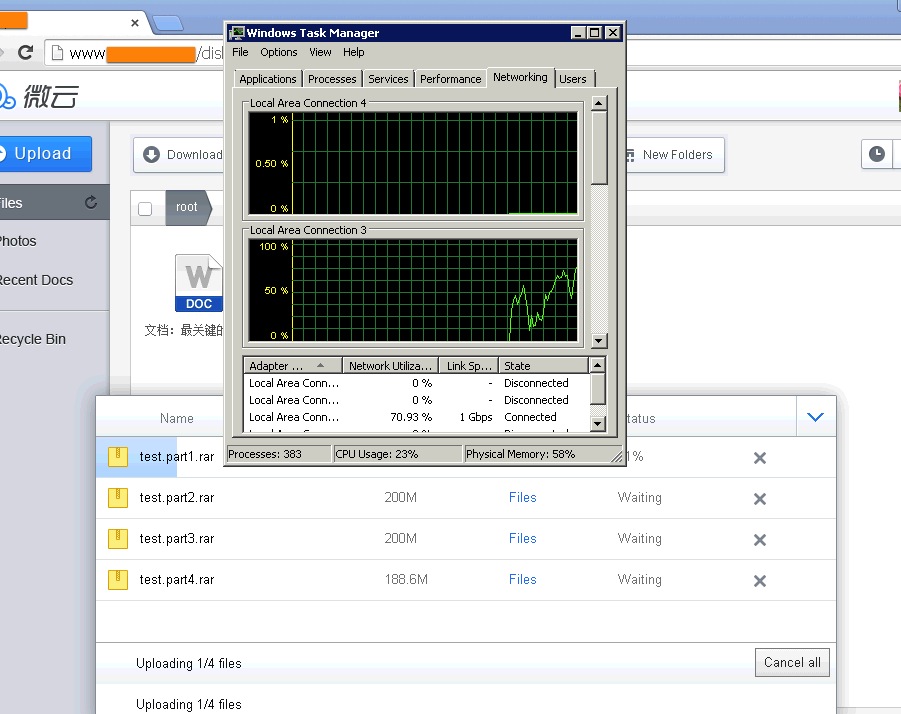Click the test.part2.rar archive icon
Screen dimensions: 901x714
coord(118,498)
